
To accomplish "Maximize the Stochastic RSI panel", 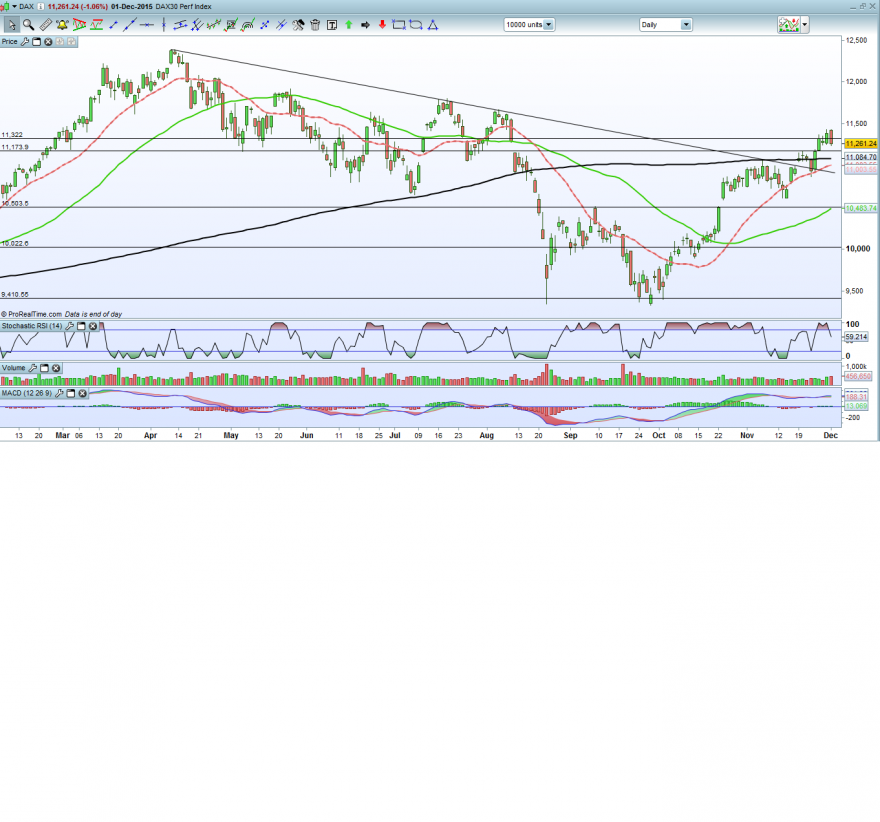I will click(81, 326).
